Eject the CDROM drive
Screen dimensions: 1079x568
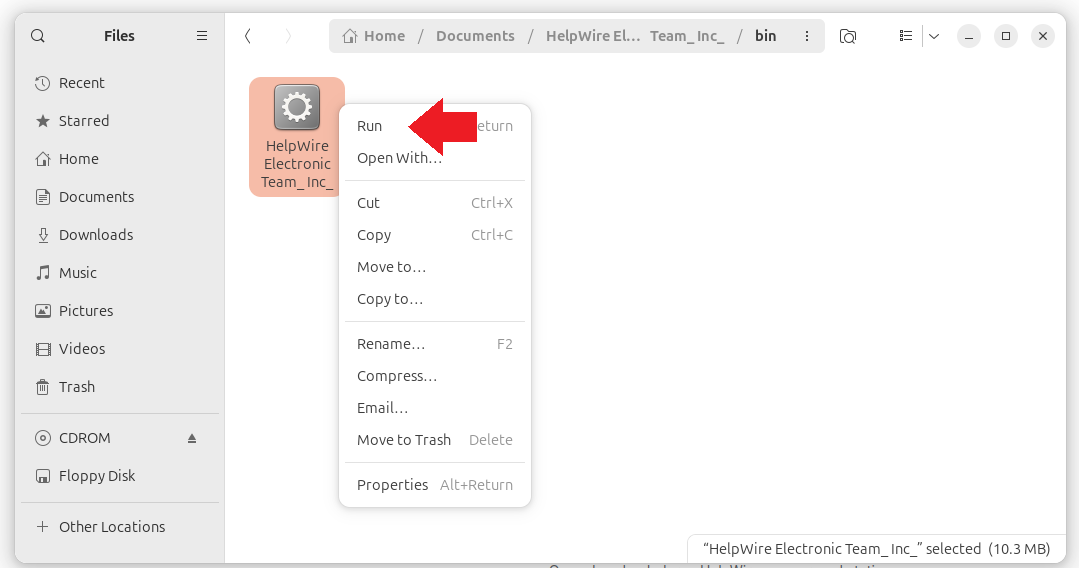coord(192,438)
